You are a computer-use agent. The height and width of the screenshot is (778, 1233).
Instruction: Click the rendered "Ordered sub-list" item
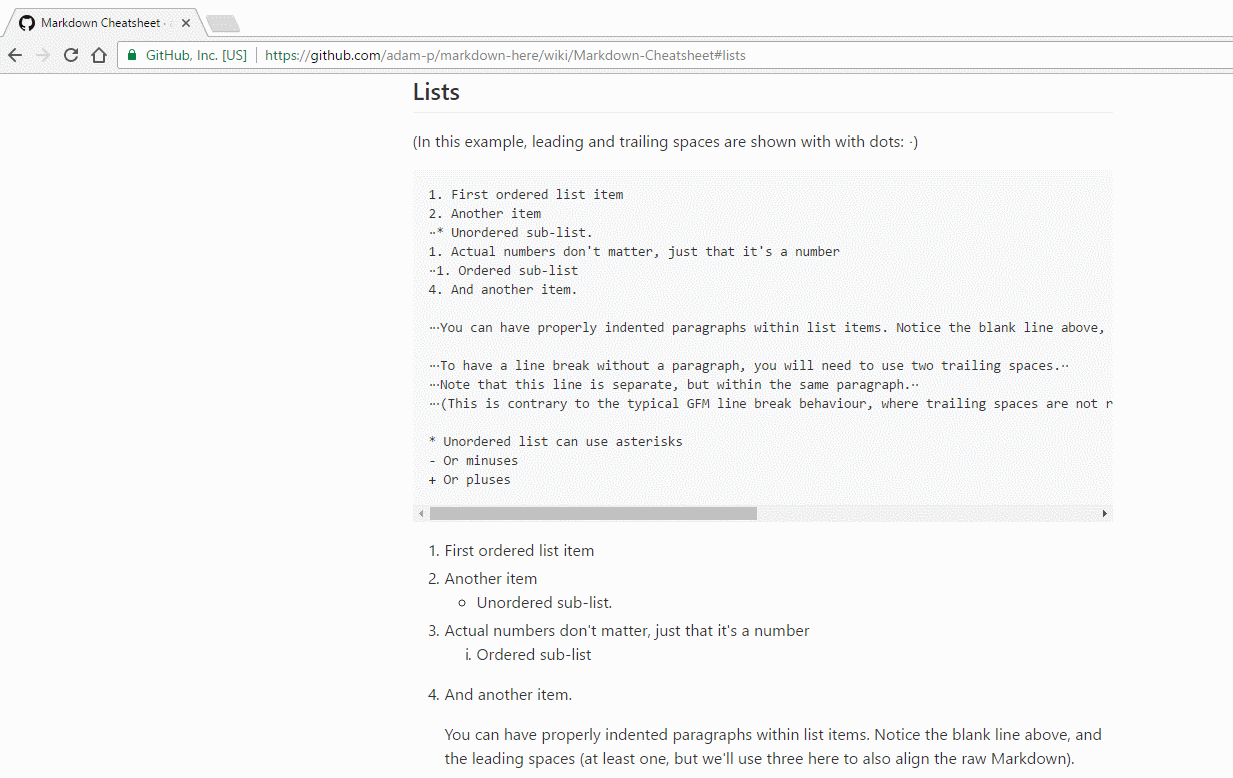[533, 655]
